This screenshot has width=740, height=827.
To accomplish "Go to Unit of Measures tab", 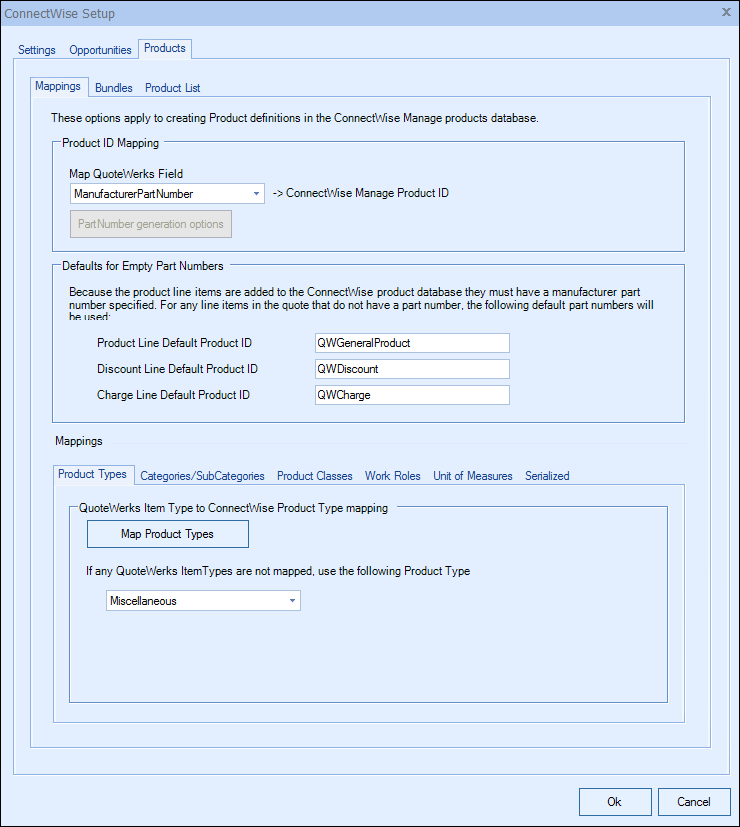I will pos(472,476).
